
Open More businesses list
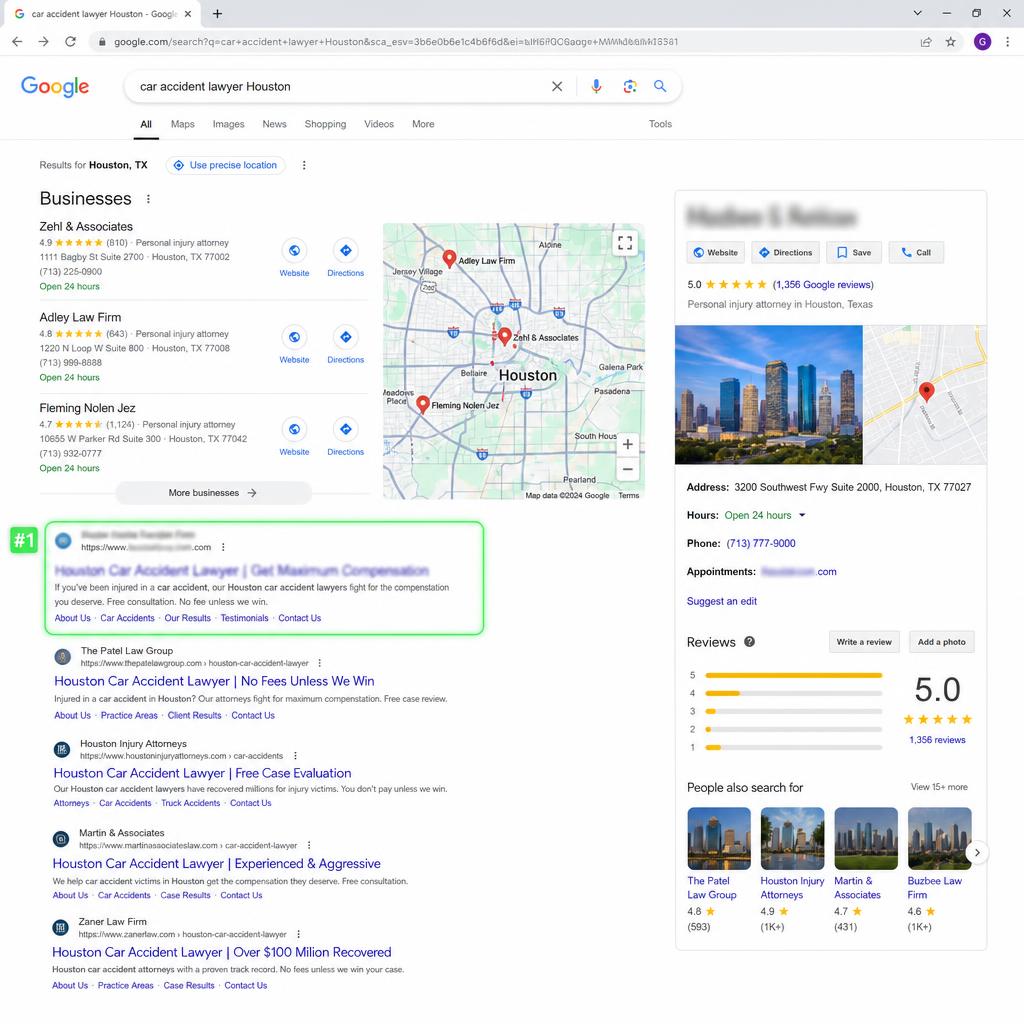(x=213, y=493)
